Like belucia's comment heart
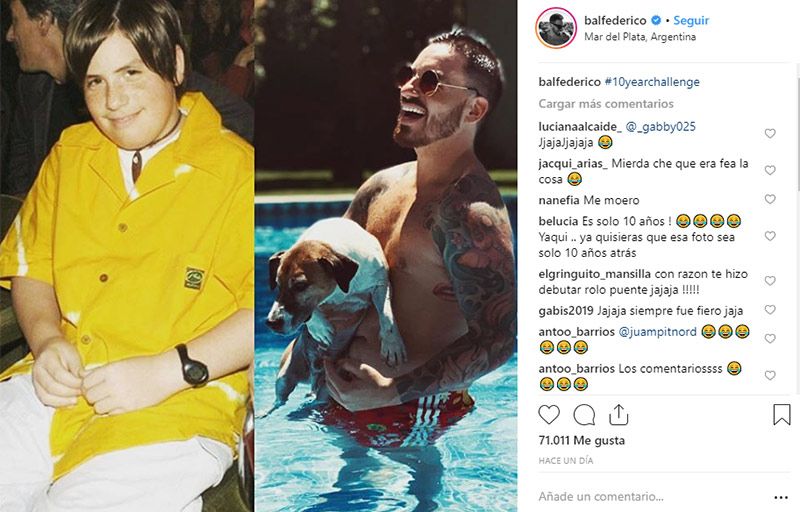Viewport: 800px width, 512px height. point(770,236)
